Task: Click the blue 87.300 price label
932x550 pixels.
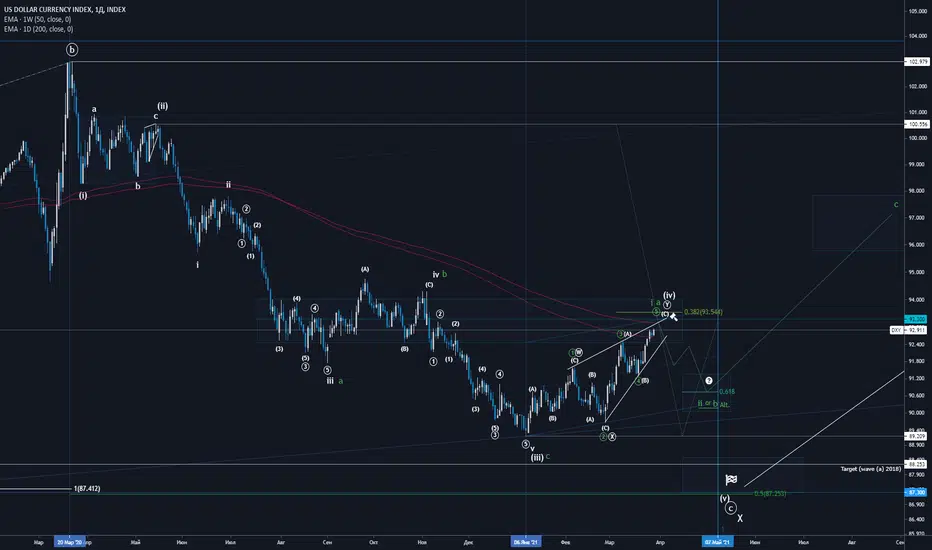Action: click(915, 492)
